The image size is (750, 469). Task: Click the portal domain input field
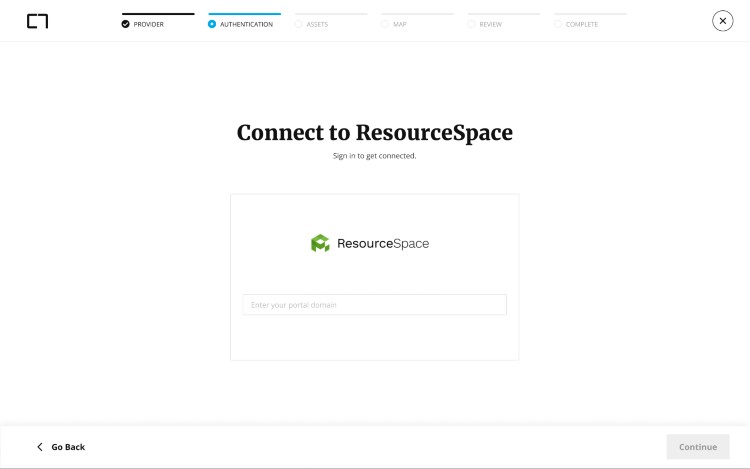click(375, 305)
